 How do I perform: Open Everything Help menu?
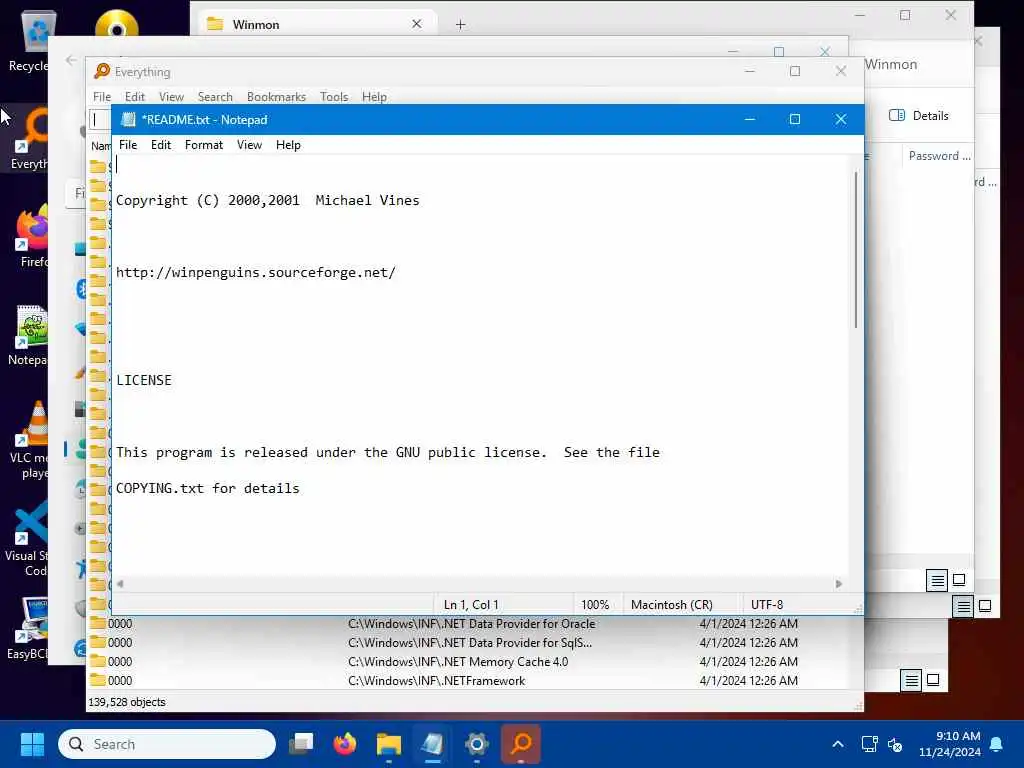coord(374,97)
